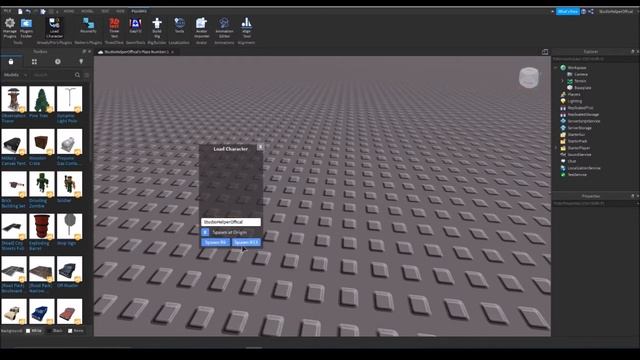This screenshot has height=360, width=640.
Task: Select White background option
Action: coord(34,331)
